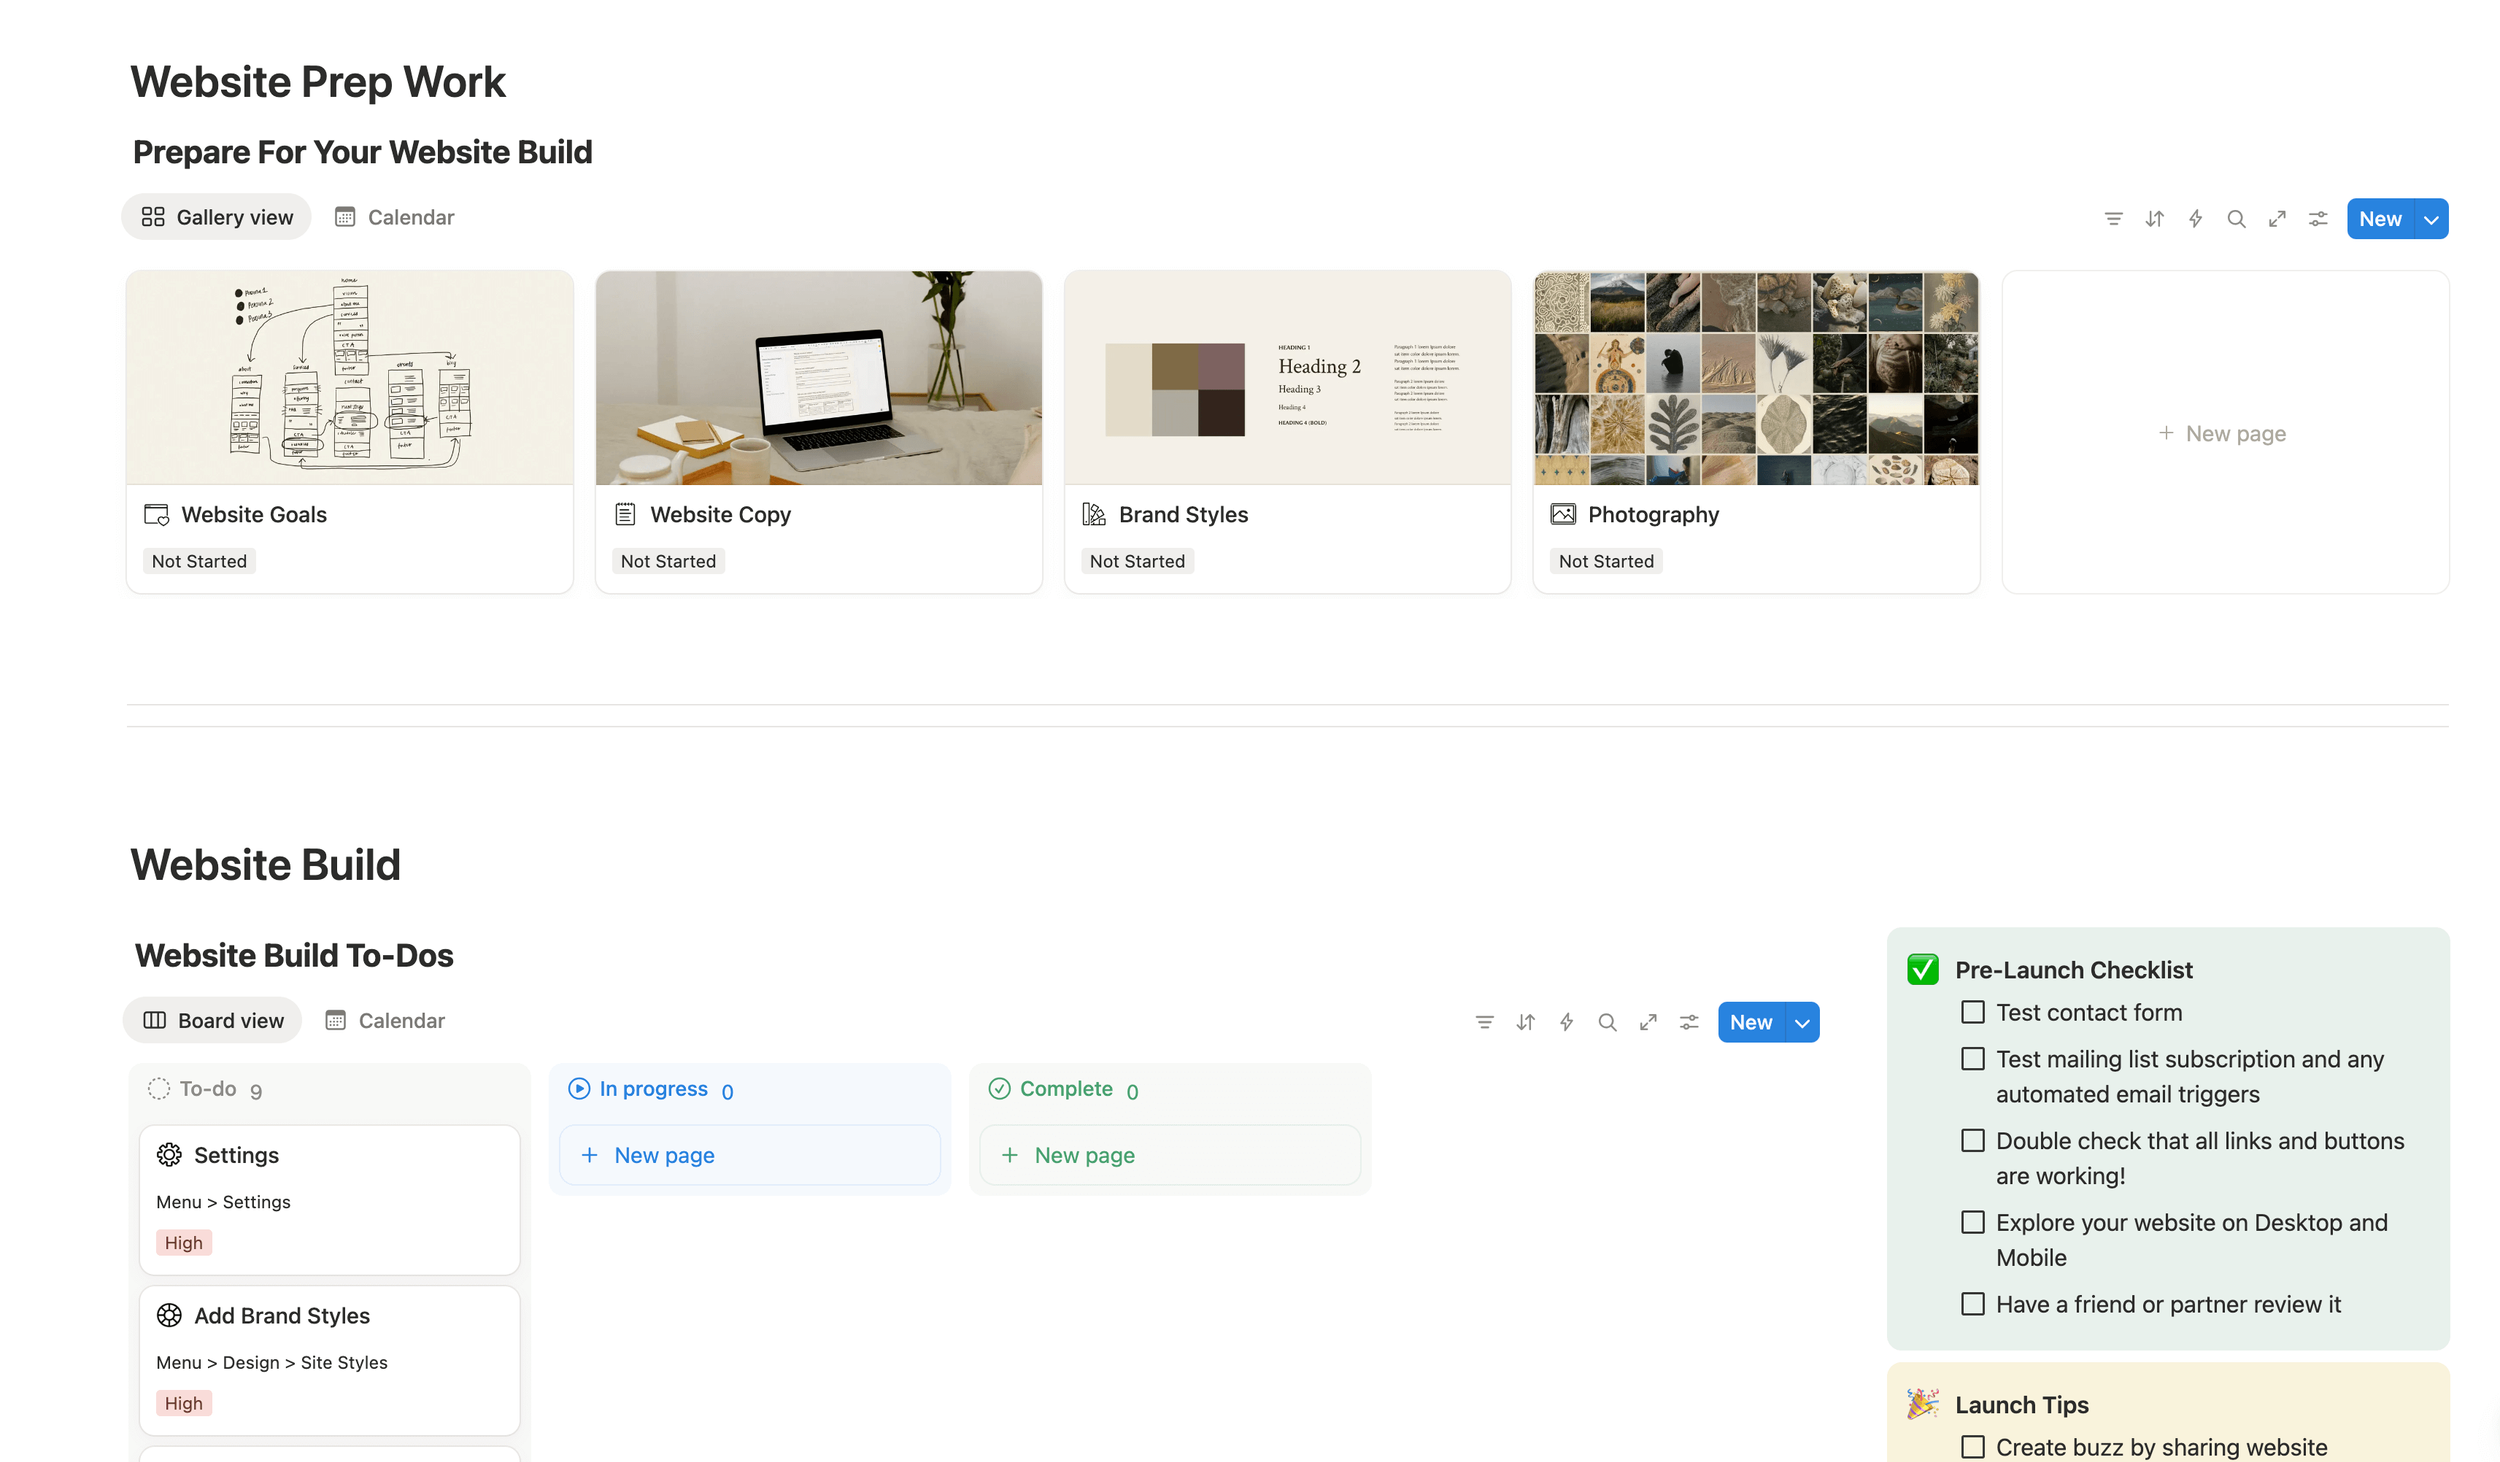Open automations lightning icon in gallery toolbar
The width and height of the screenshot is (2500, 1462).
pyautogui.click(x=2195, y=219)
